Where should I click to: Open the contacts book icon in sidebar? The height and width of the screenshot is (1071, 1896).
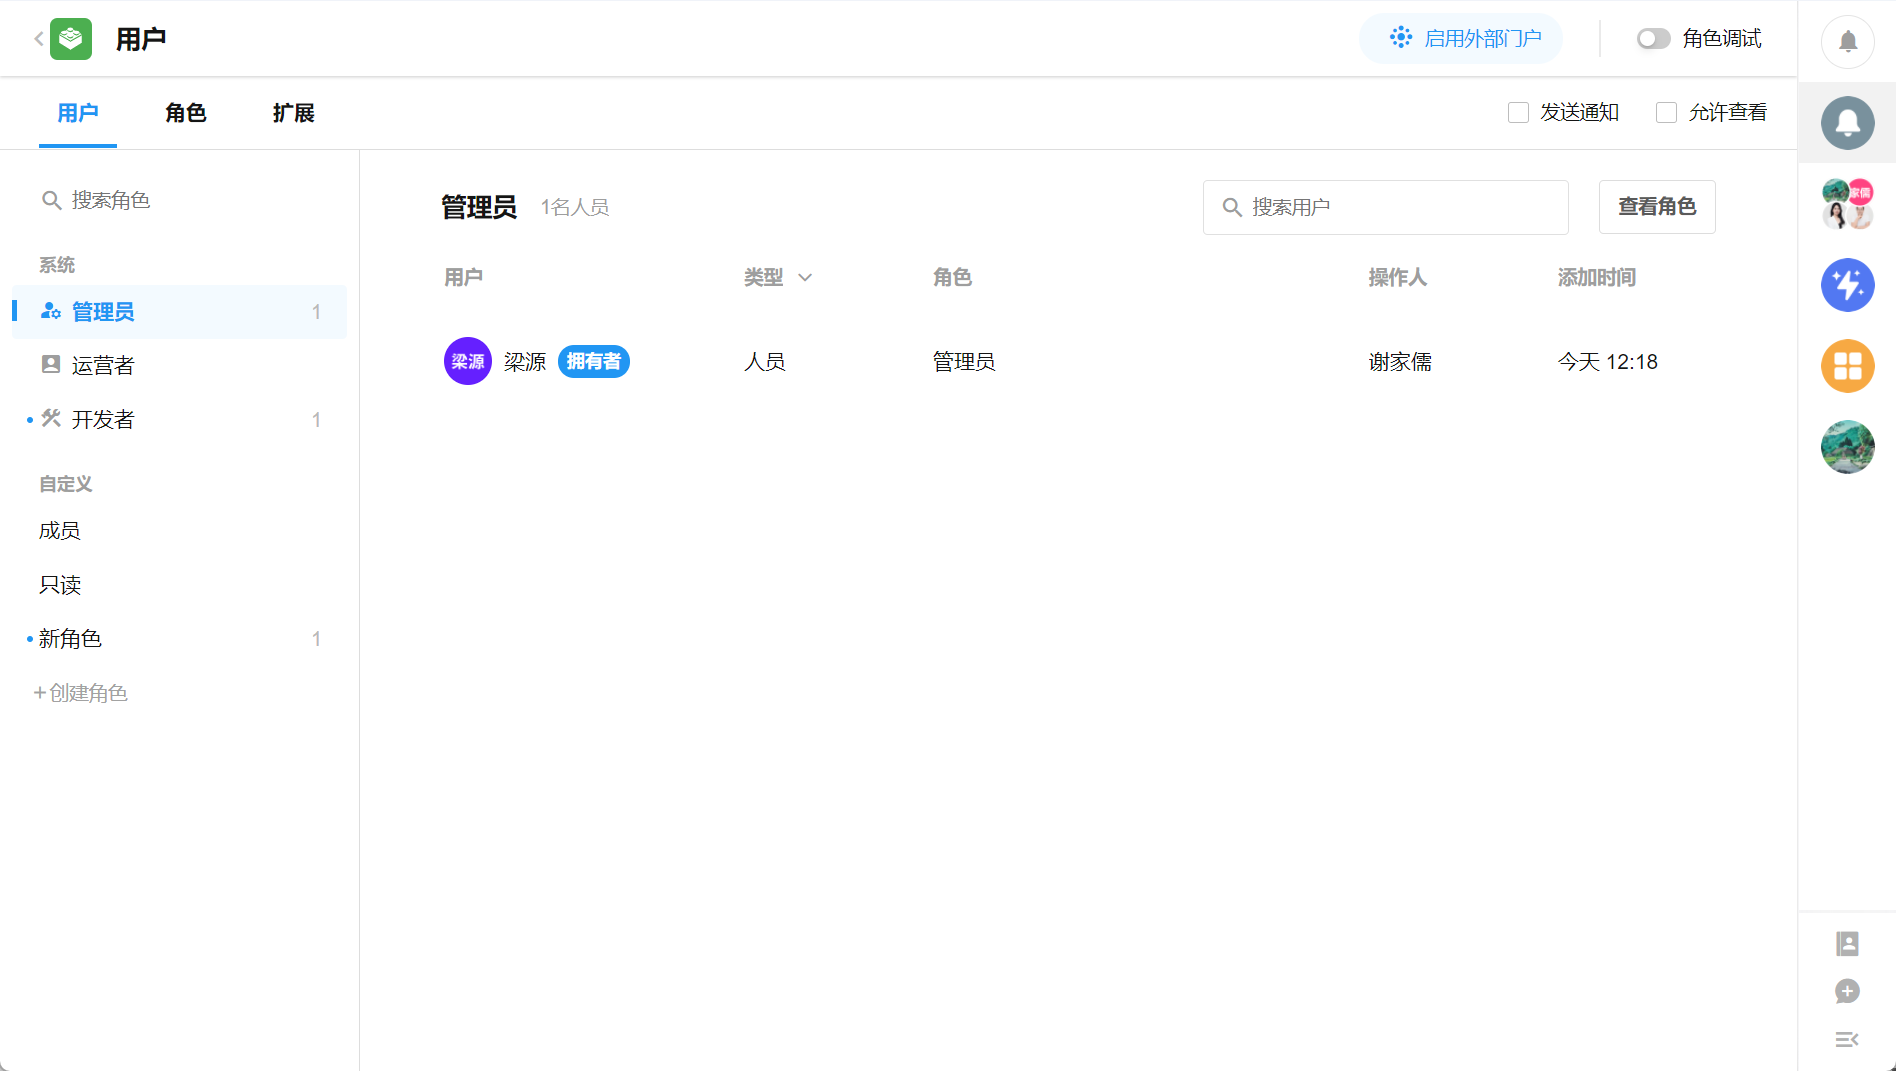(1847, 943)
